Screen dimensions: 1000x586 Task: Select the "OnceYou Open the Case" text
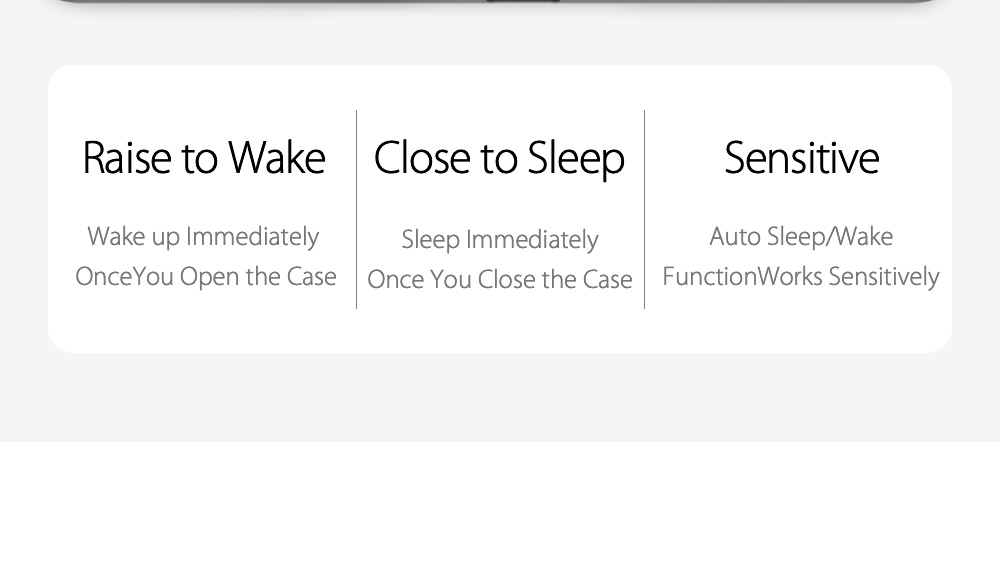coord(205,277)
